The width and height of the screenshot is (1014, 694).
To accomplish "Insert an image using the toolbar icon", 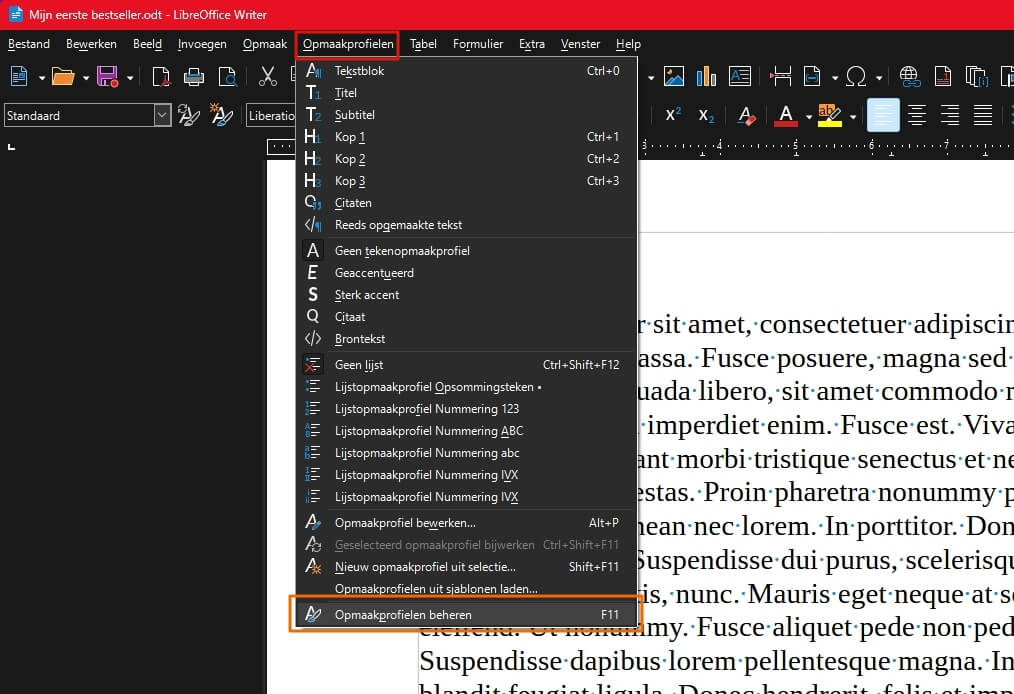I will pyautogui.click(x=674, y=77).
